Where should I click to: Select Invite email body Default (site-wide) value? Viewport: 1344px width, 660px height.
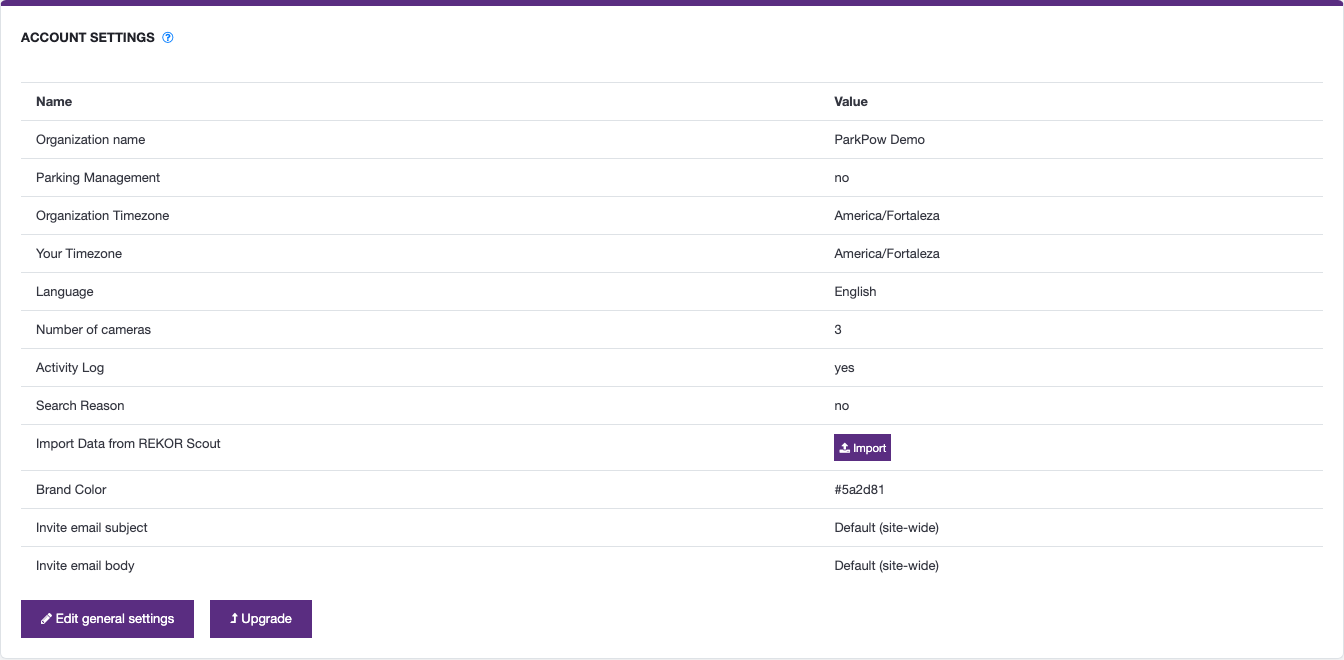[x=886, y=566]
